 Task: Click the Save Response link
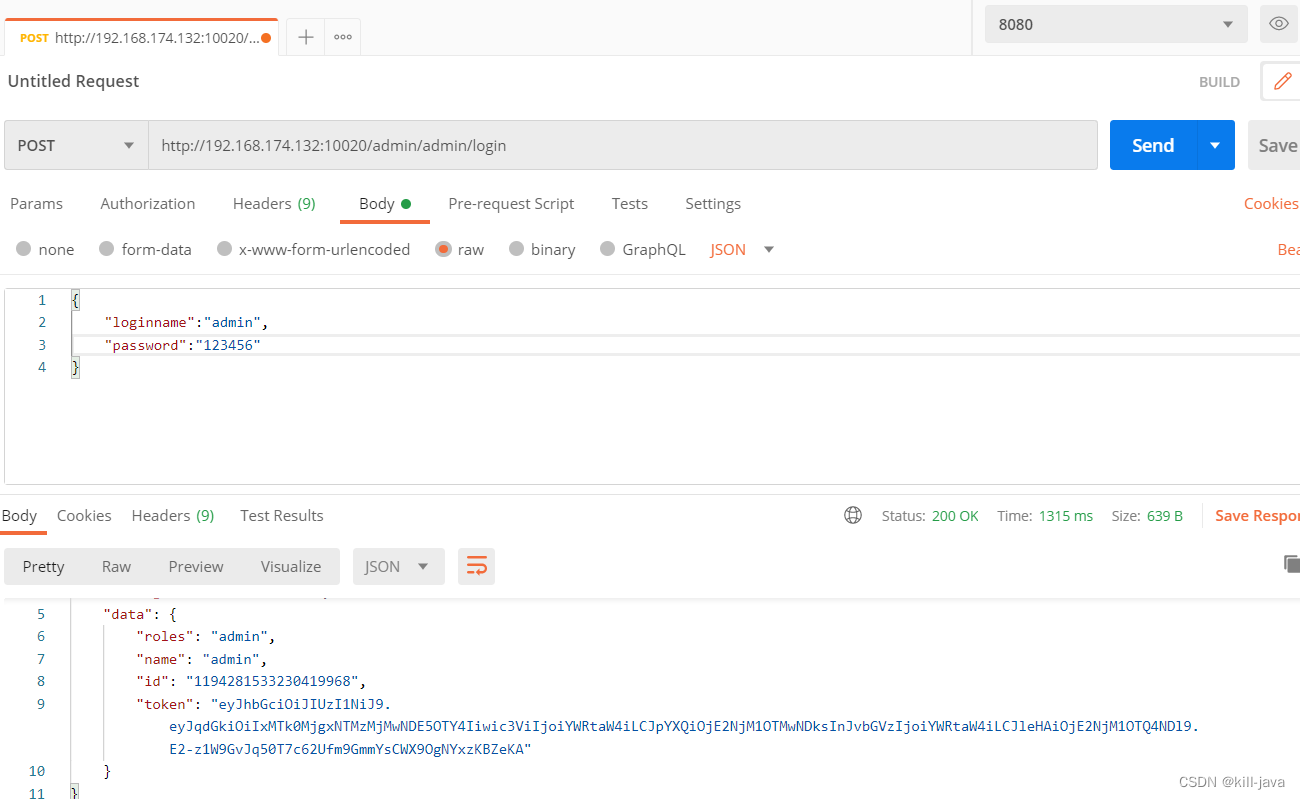pos(1257,515)
